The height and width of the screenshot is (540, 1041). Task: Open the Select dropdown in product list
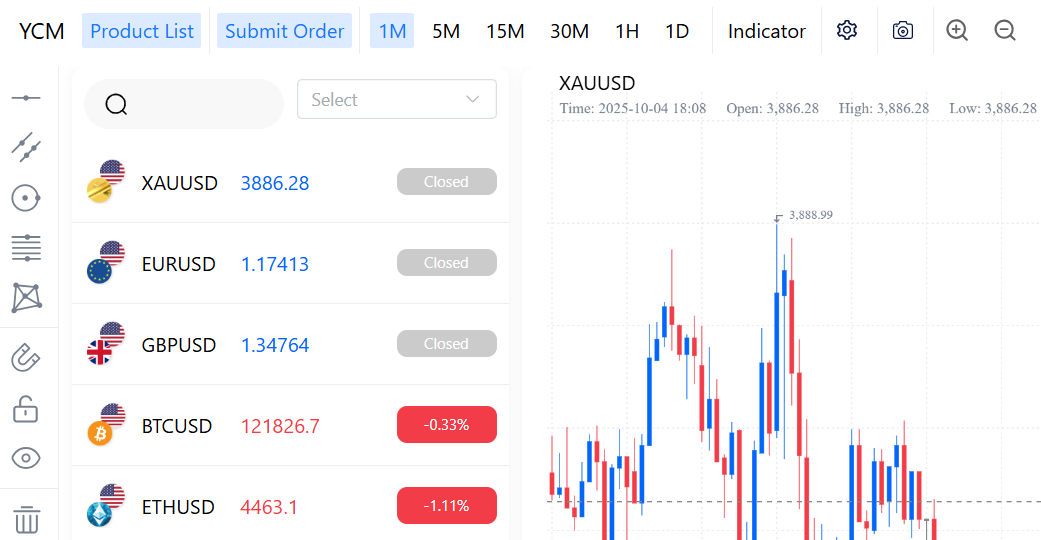[x=397, y=100]
